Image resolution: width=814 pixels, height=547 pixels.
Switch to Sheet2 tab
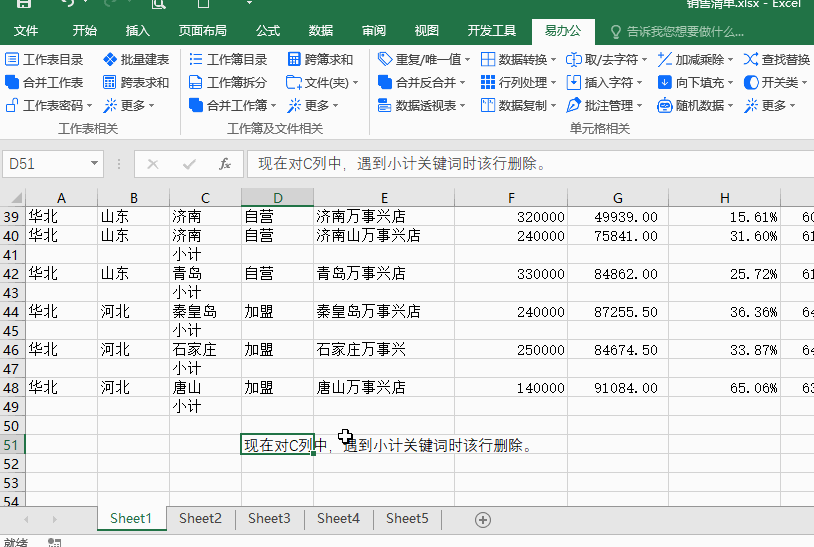(x=200, y=518)
